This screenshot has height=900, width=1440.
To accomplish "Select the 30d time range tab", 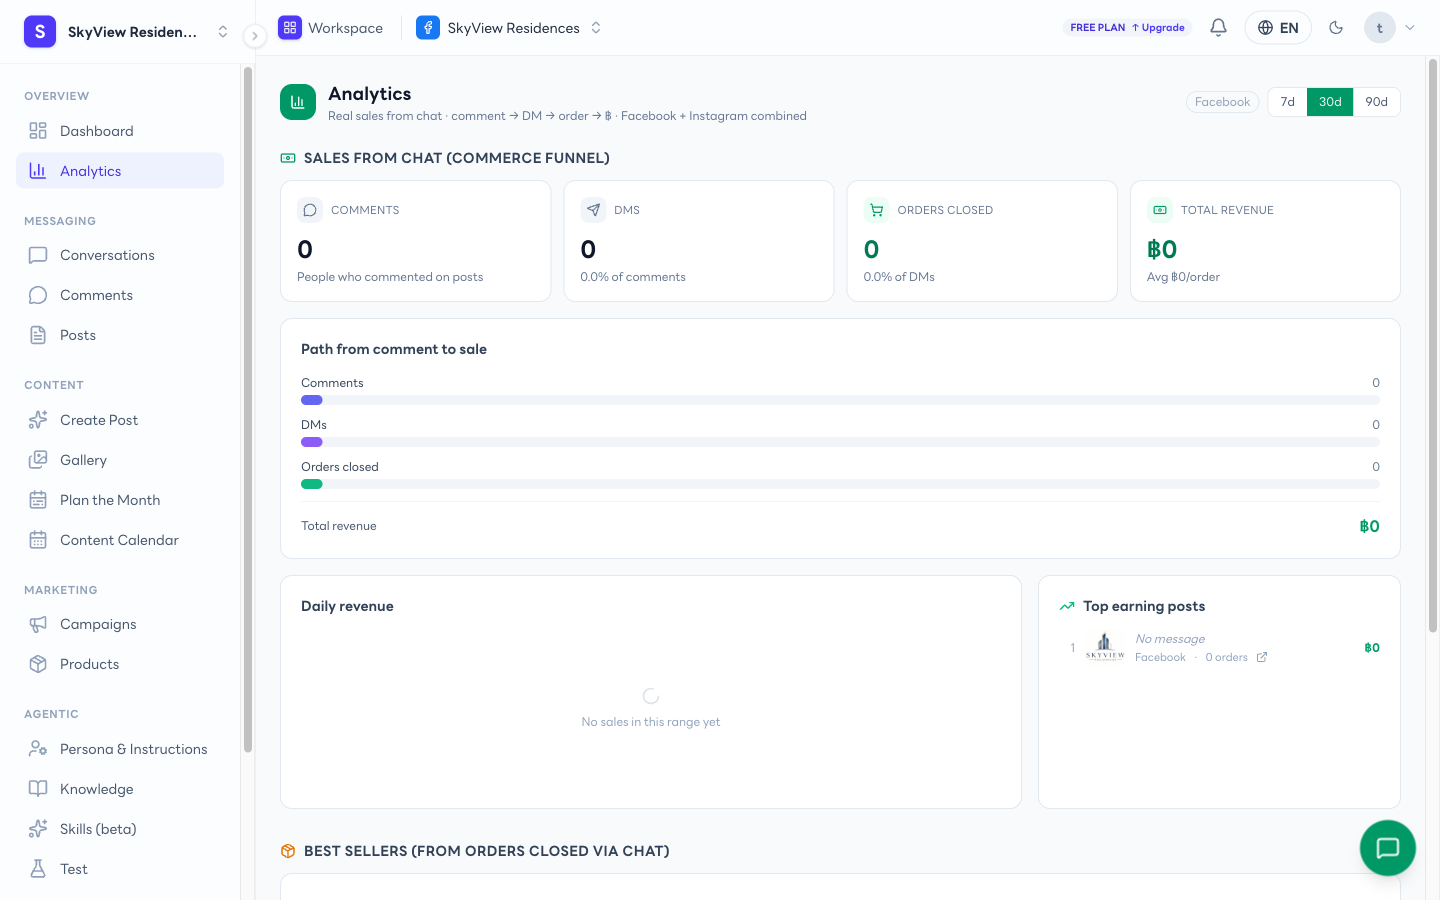I will [x=1330, y=102].
